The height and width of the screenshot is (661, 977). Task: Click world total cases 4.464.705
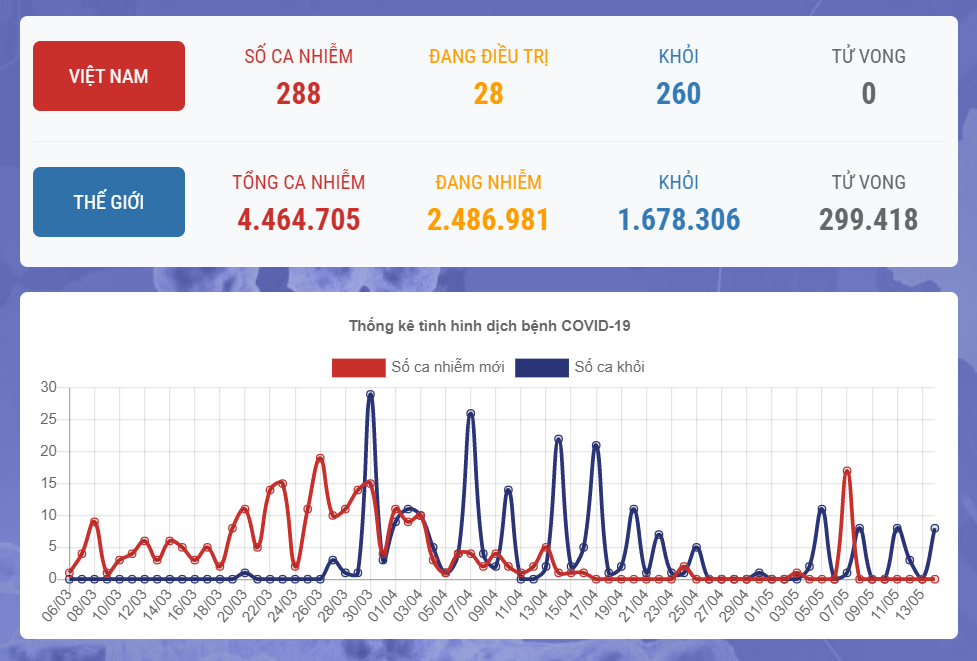click(x=298, y=220)
